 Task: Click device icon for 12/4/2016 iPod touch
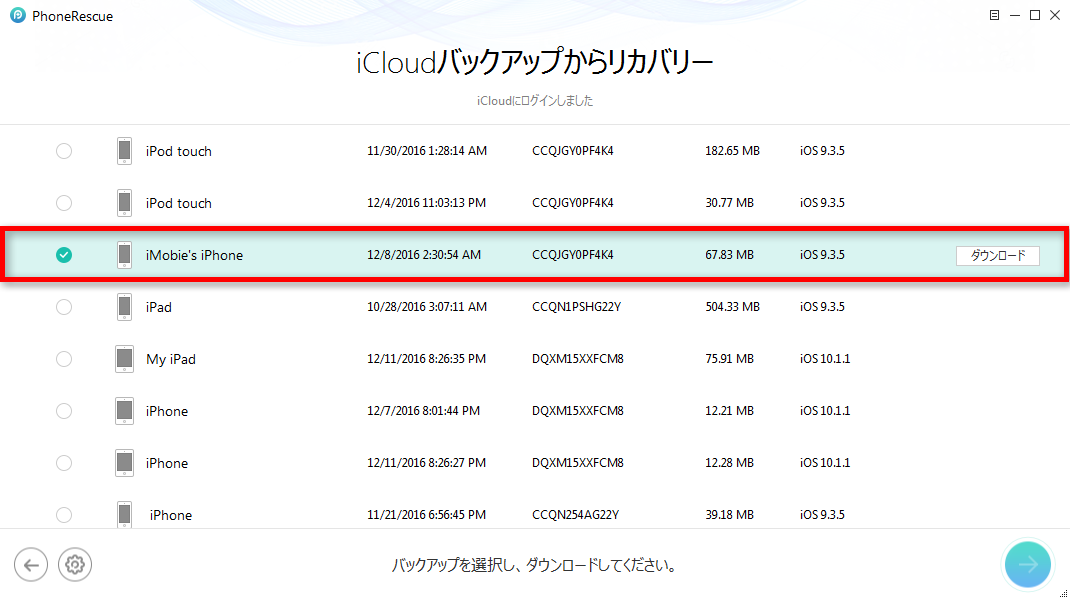pos(124,203)
